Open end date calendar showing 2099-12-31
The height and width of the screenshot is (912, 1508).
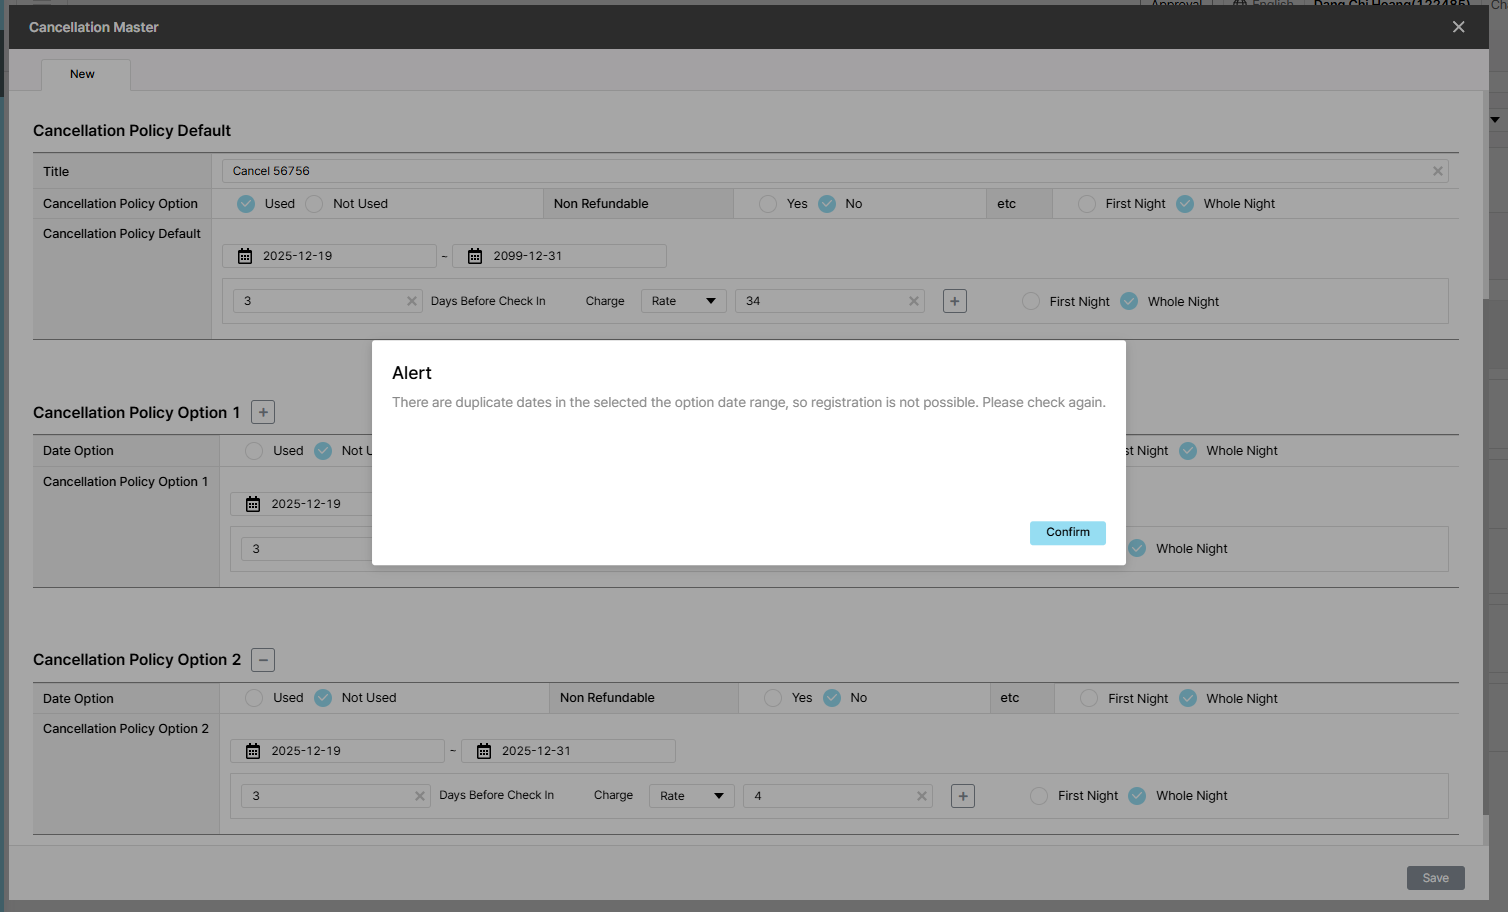pos(475,256)
